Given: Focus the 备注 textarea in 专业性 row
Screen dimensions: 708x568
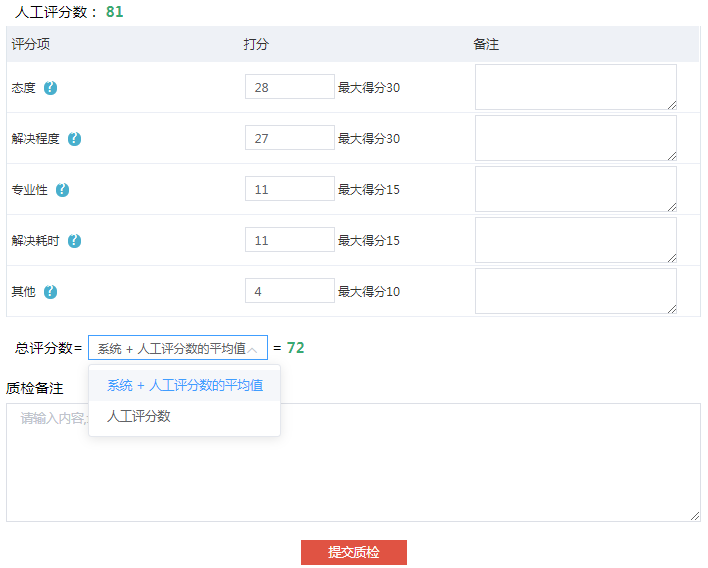Looking at the screenshot, I should click(x=575, y=189).
